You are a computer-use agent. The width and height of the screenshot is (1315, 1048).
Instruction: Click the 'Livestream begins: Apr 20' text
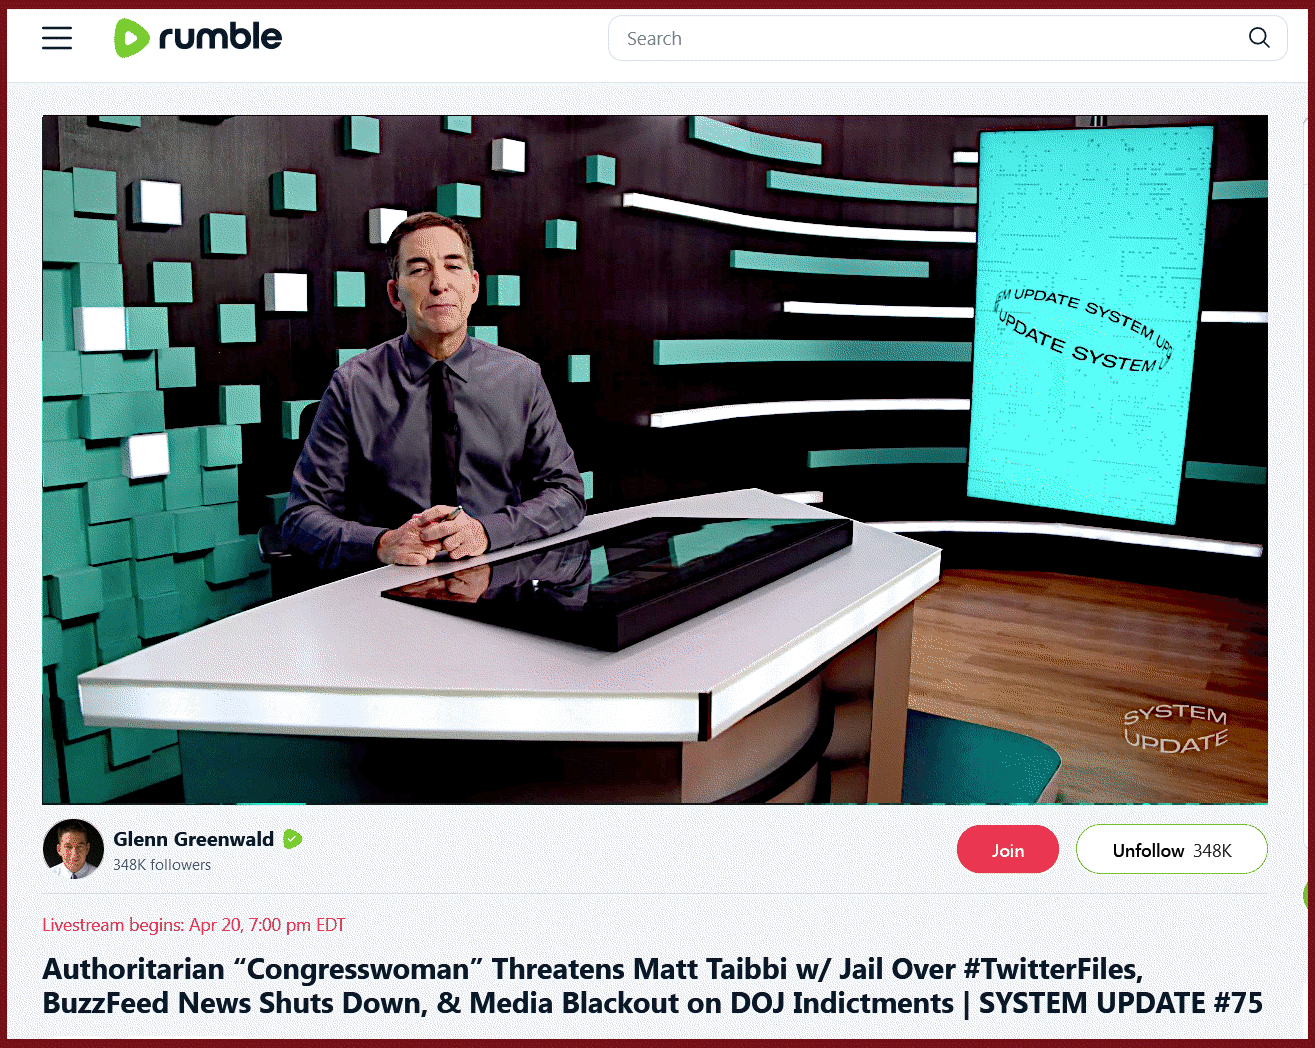[193, 925]
